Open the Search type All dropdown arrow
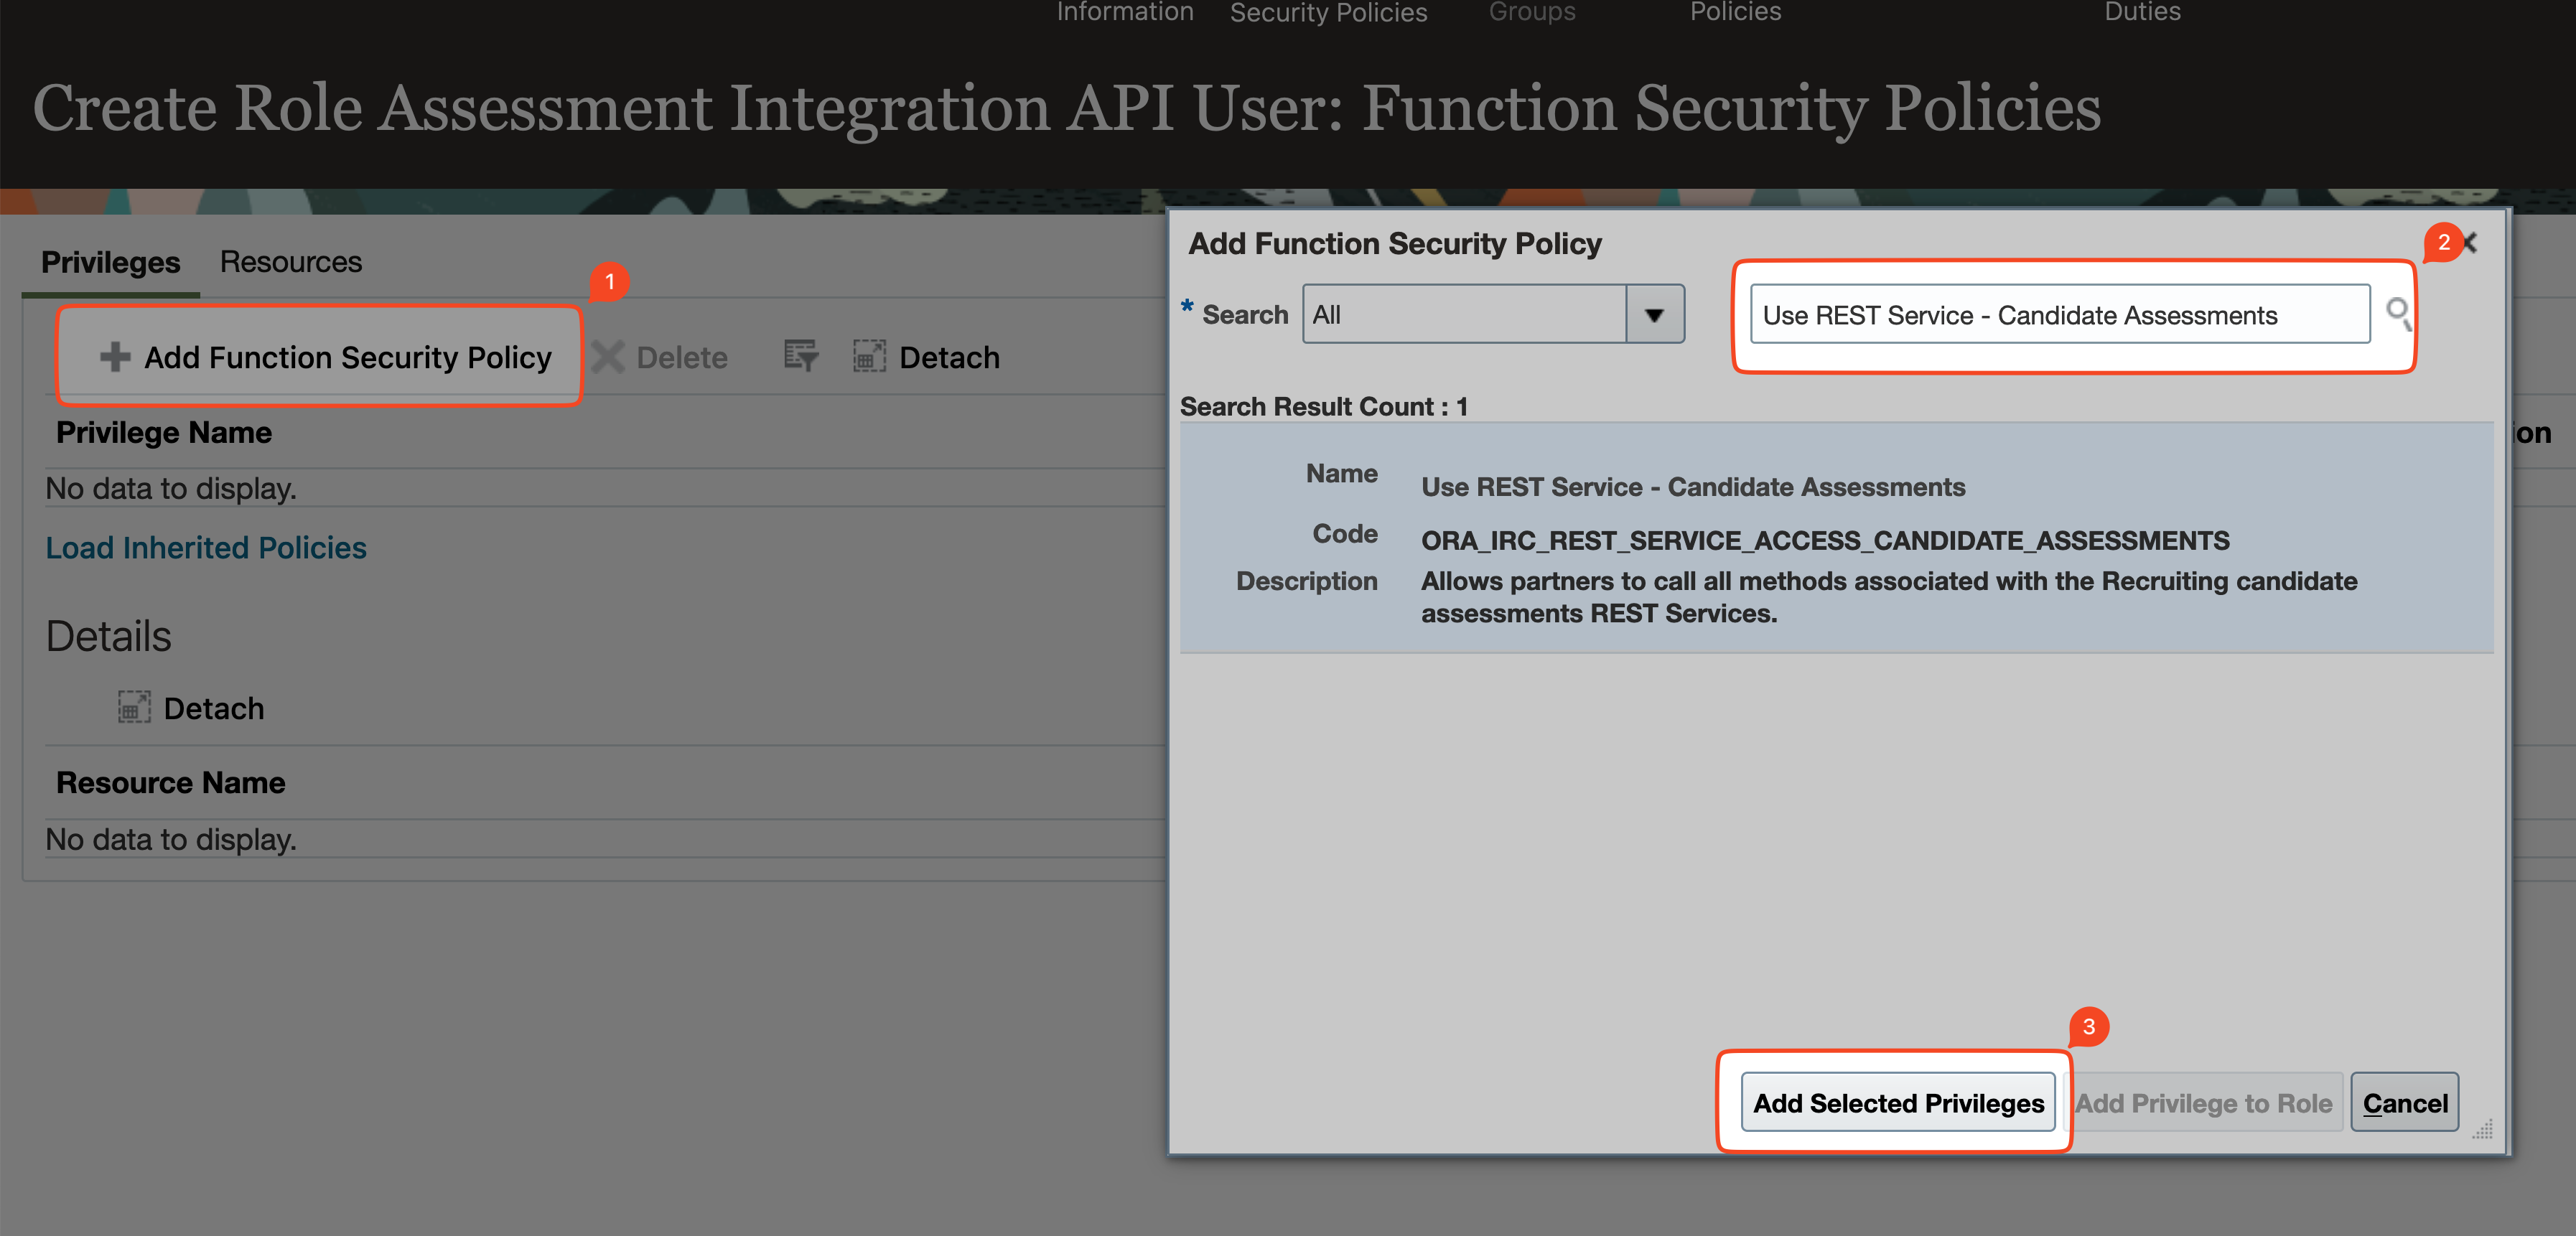2576x1236 pixels. (1654, 315)
